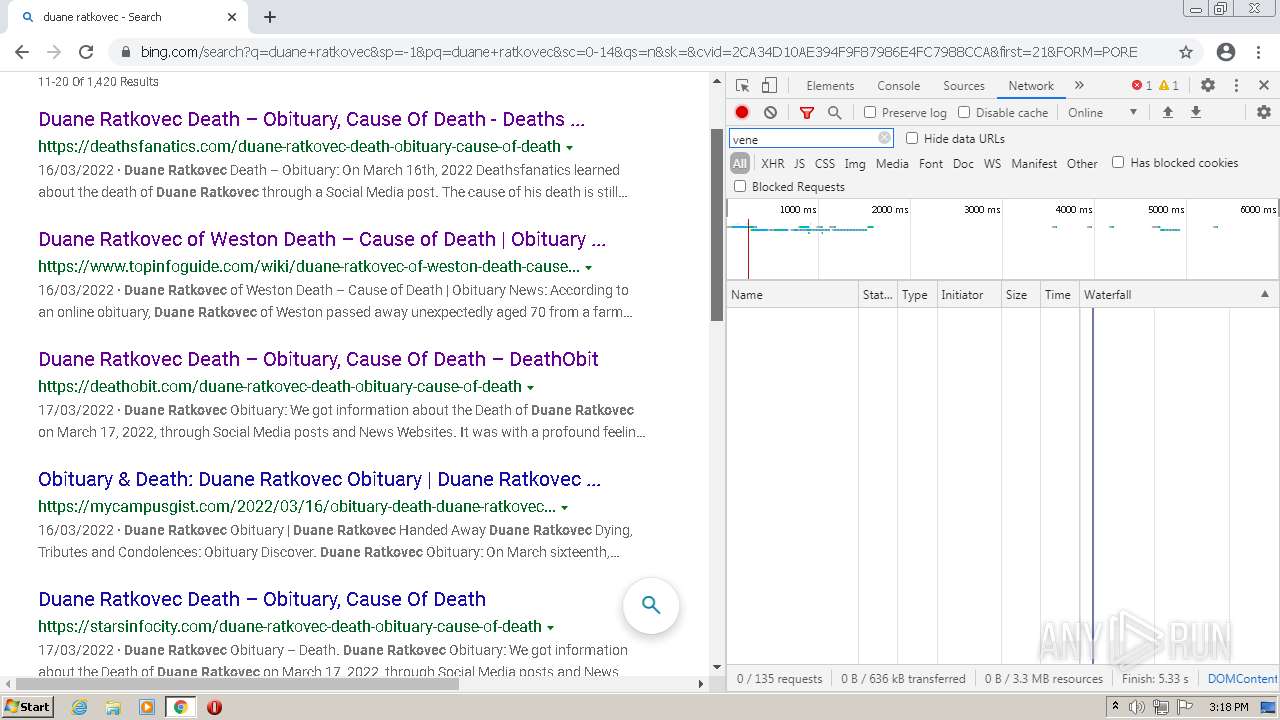Expand options arrow next to deathobit.com URL

tap(530, 387)
